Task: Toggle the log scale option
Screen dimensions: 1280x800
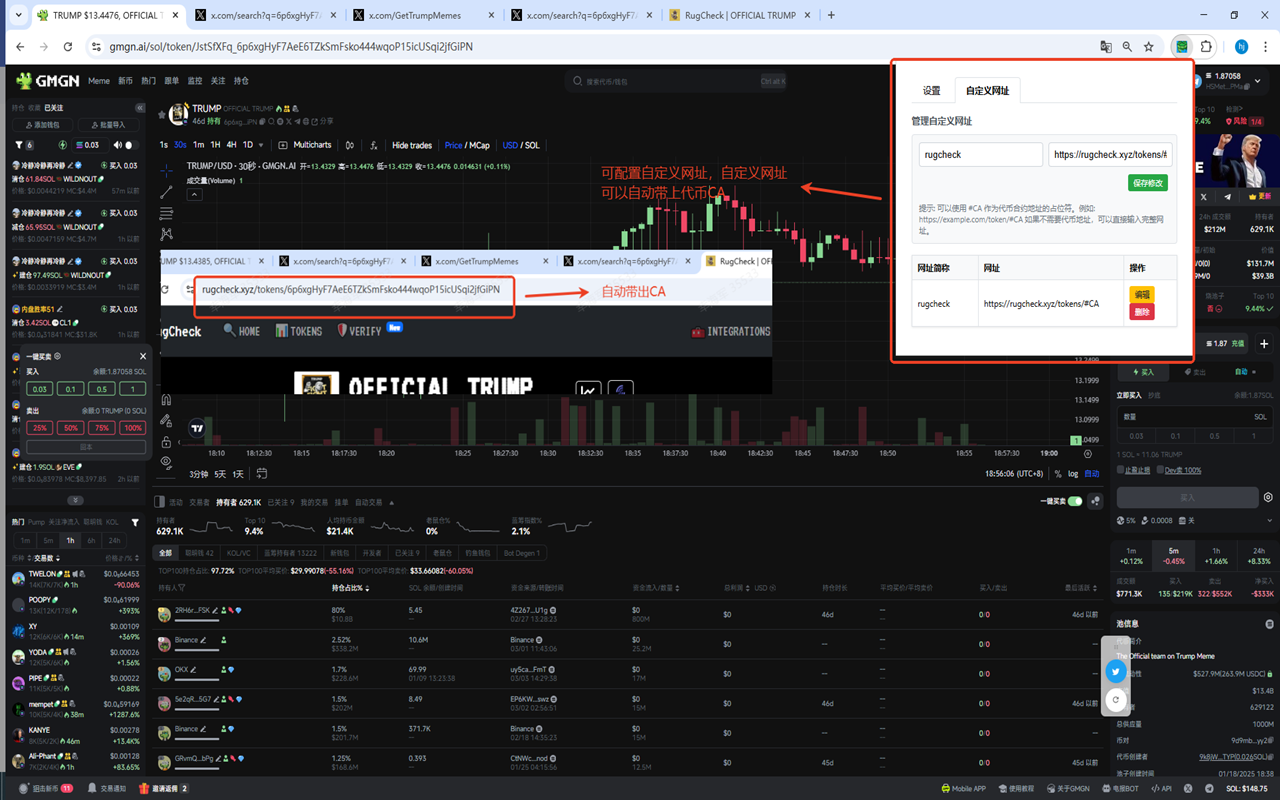Action: click(x=1073, y=474)
